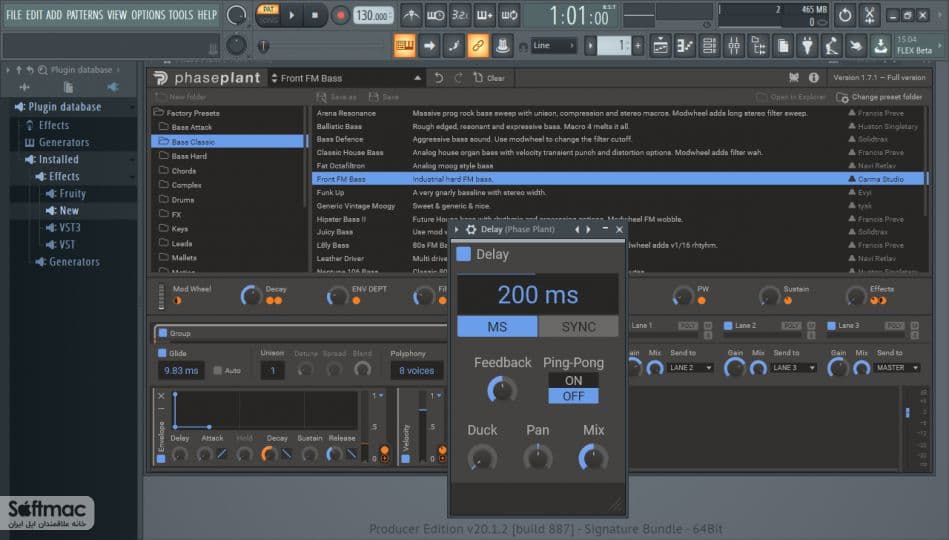Image resolution: width=949 pixels, height=540 pixels.
Task: Toggle the Delay enable blue square
Action: coord(464,254)
